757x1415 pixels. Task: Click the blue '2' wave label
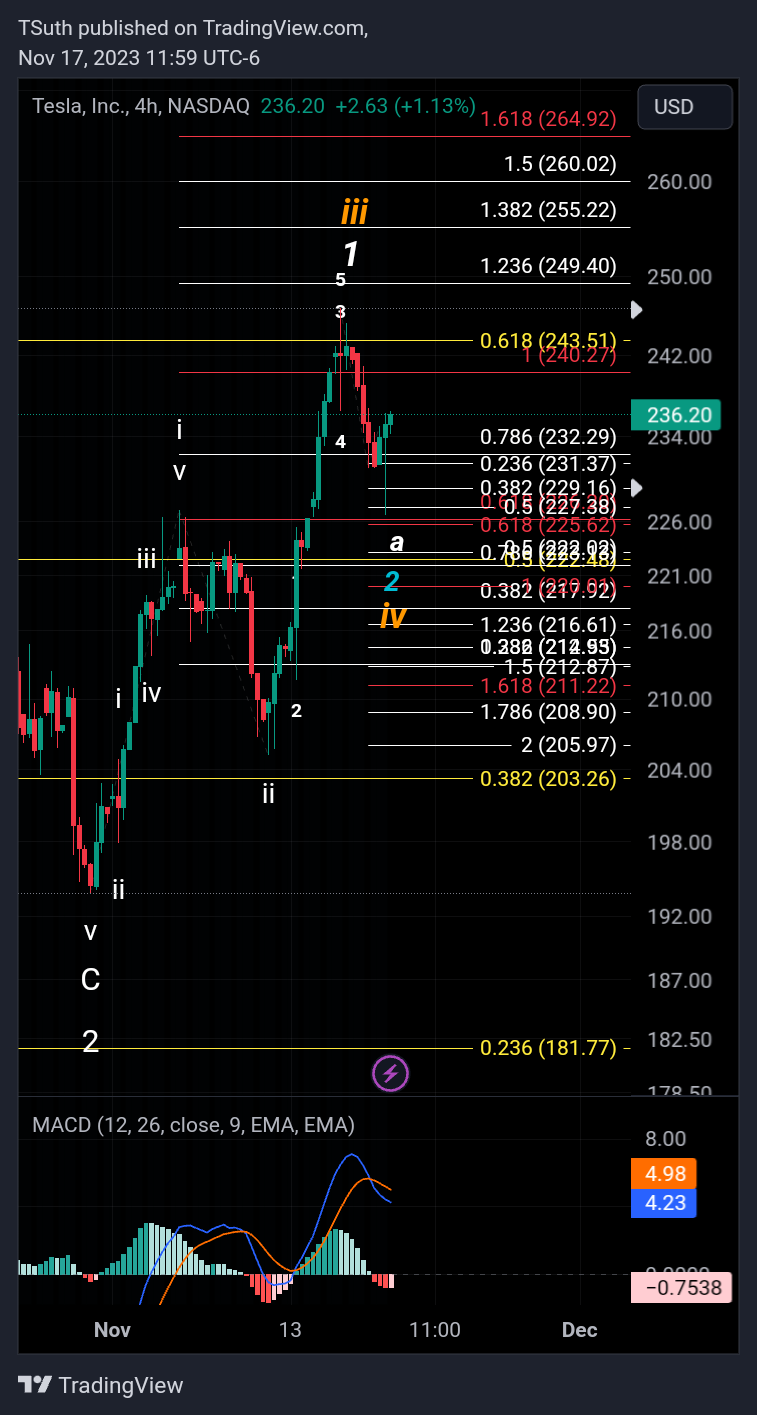[392, 581]
